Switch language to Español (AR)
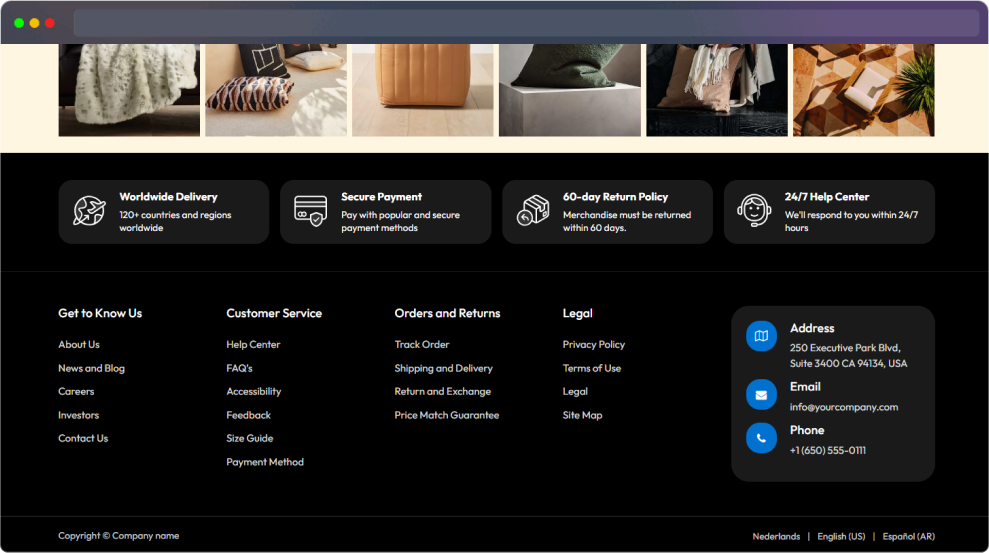Viewport: 989px width, 553px height. pyautogui.click(x=908, y=536)
